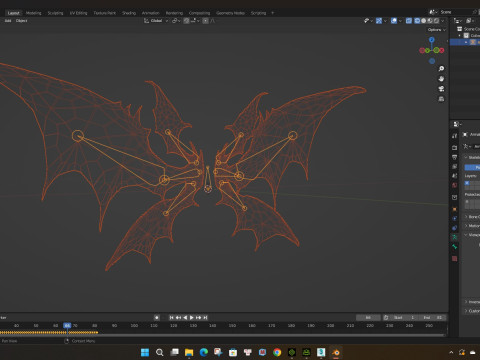Open the Global transform orientation dropdown
The height and width of the screenshot is (360, 480).
156,21
